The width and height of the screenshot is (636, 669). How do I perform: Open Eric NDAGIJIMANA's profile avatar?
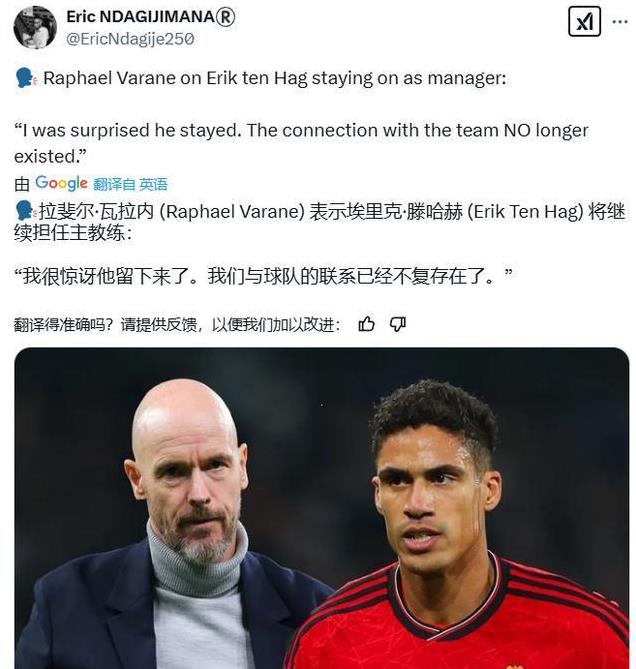click(35, 27)
